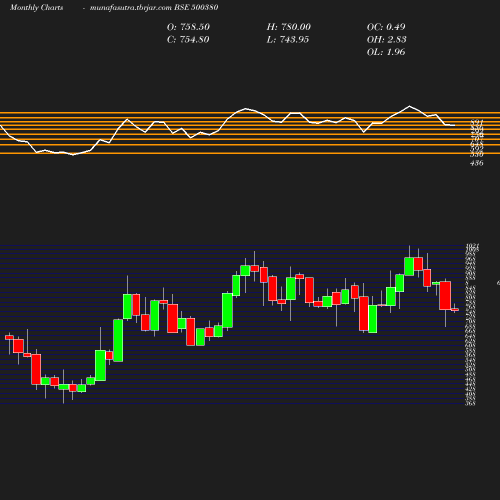Select the low value 'L: 743.95'

coord(288,40)
